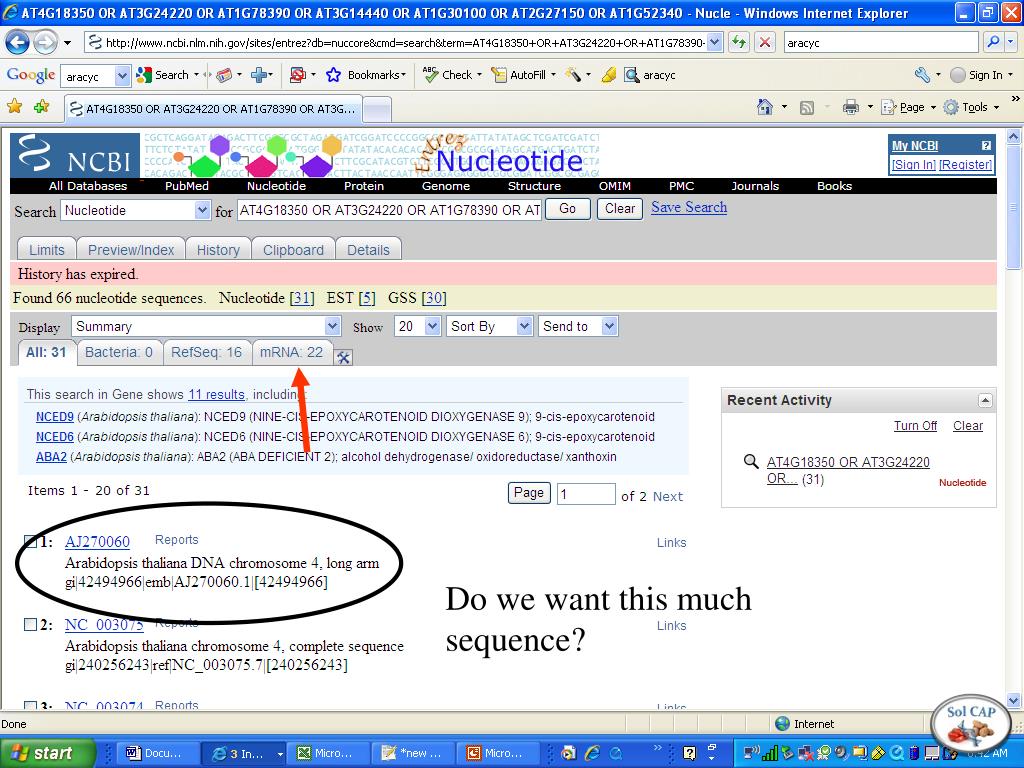
Task: Open the IE Tools menu
Action: pos(971,107)
